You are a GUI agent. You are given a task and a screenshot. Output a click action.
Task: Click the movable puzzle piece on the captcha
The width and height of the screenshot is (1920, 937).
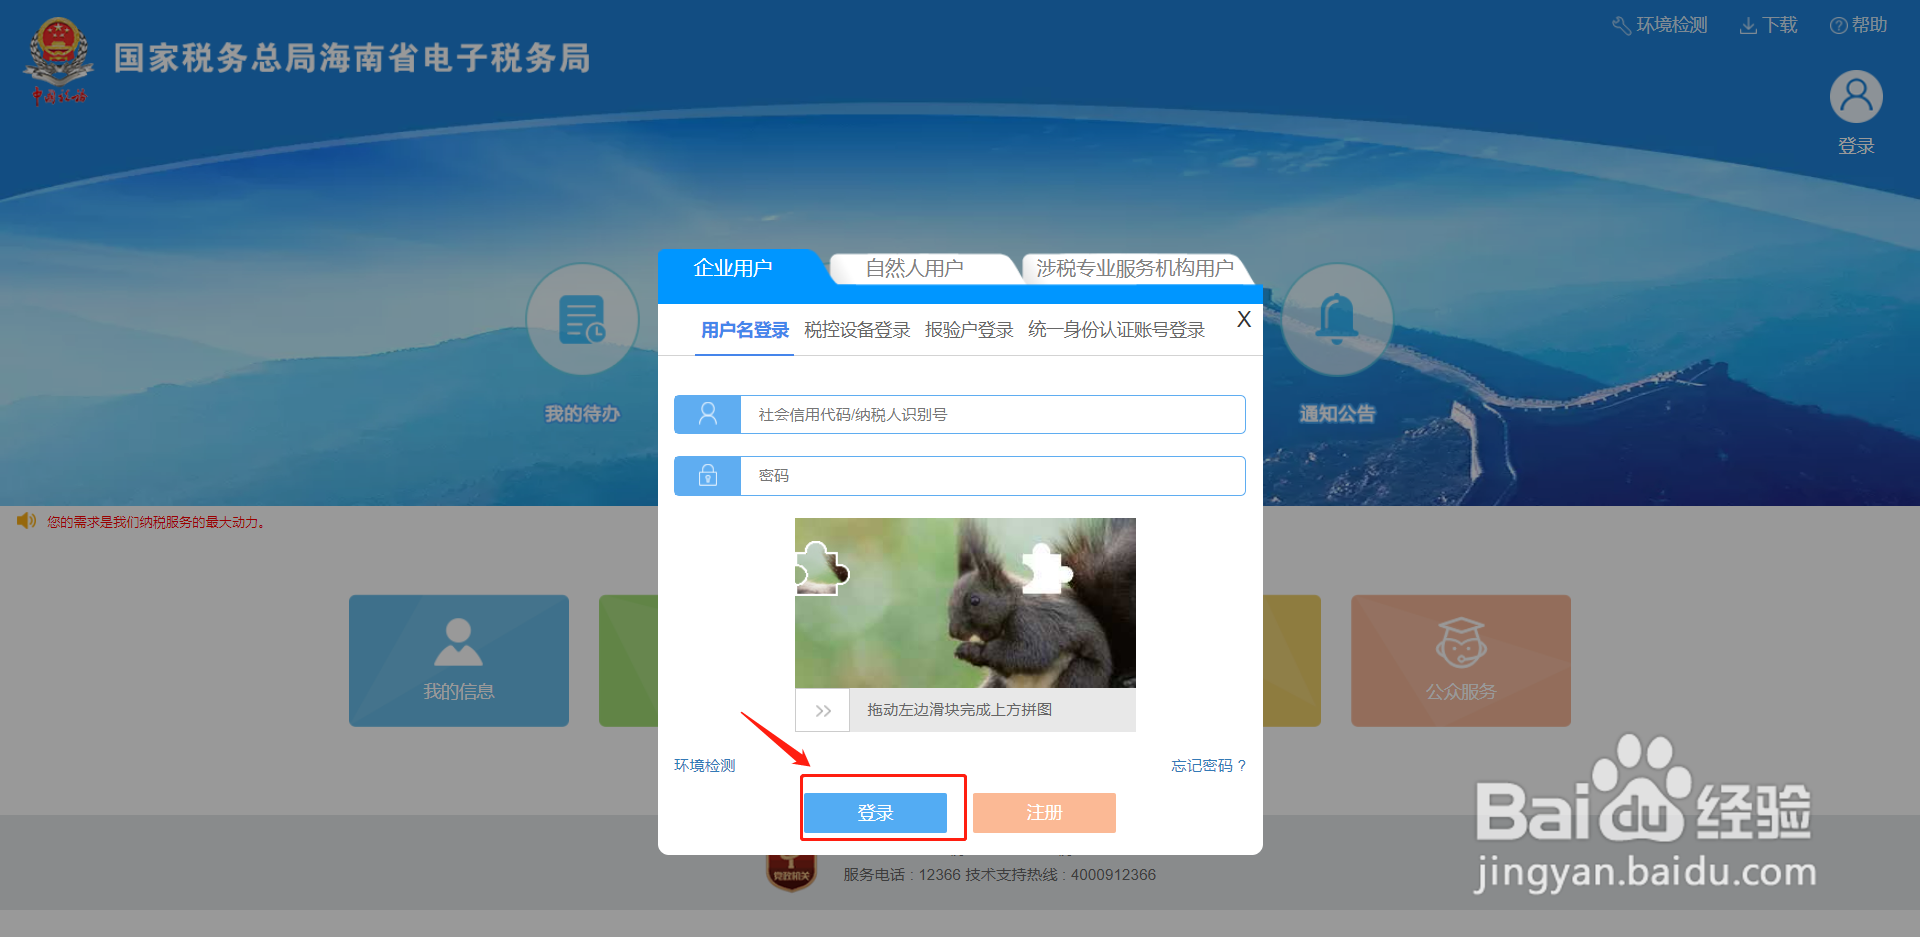tap(820, 570)
